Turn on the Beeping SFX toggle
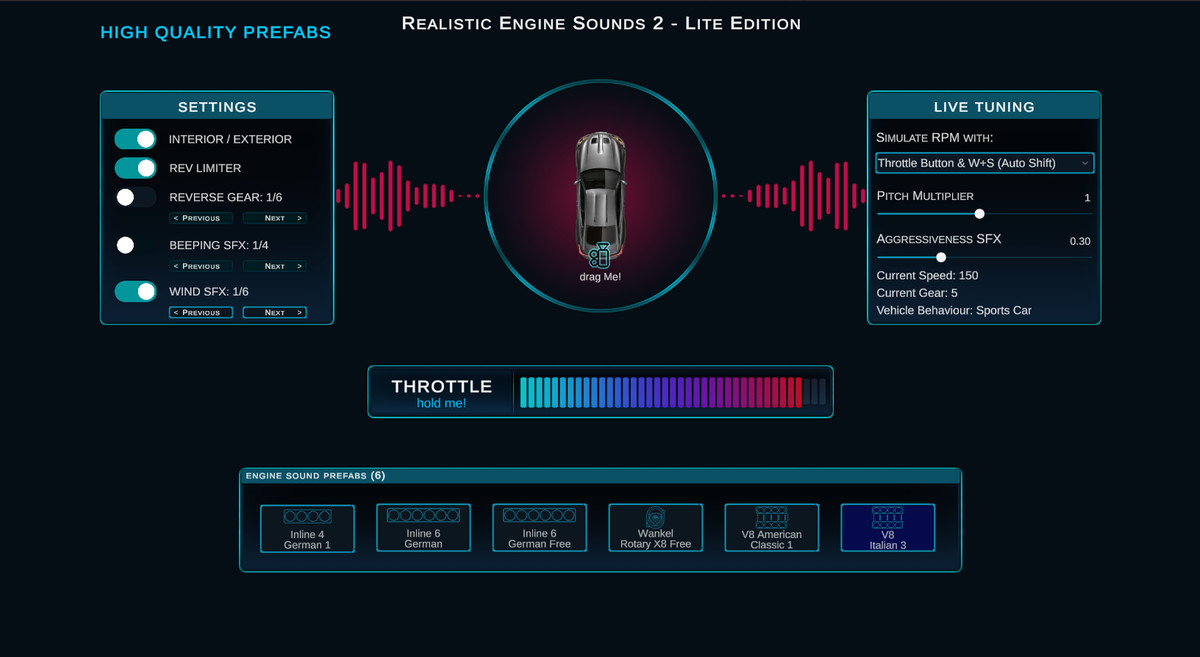 point(136,245)
